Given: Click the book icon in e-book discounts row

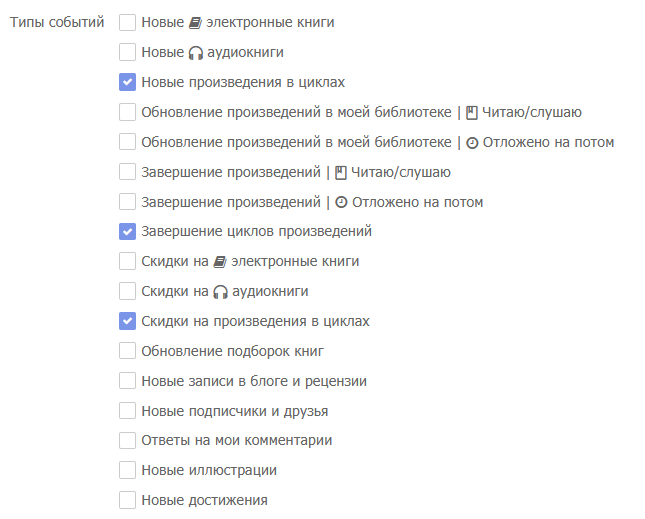Looking at the screenshot, I should pos(221,262).
